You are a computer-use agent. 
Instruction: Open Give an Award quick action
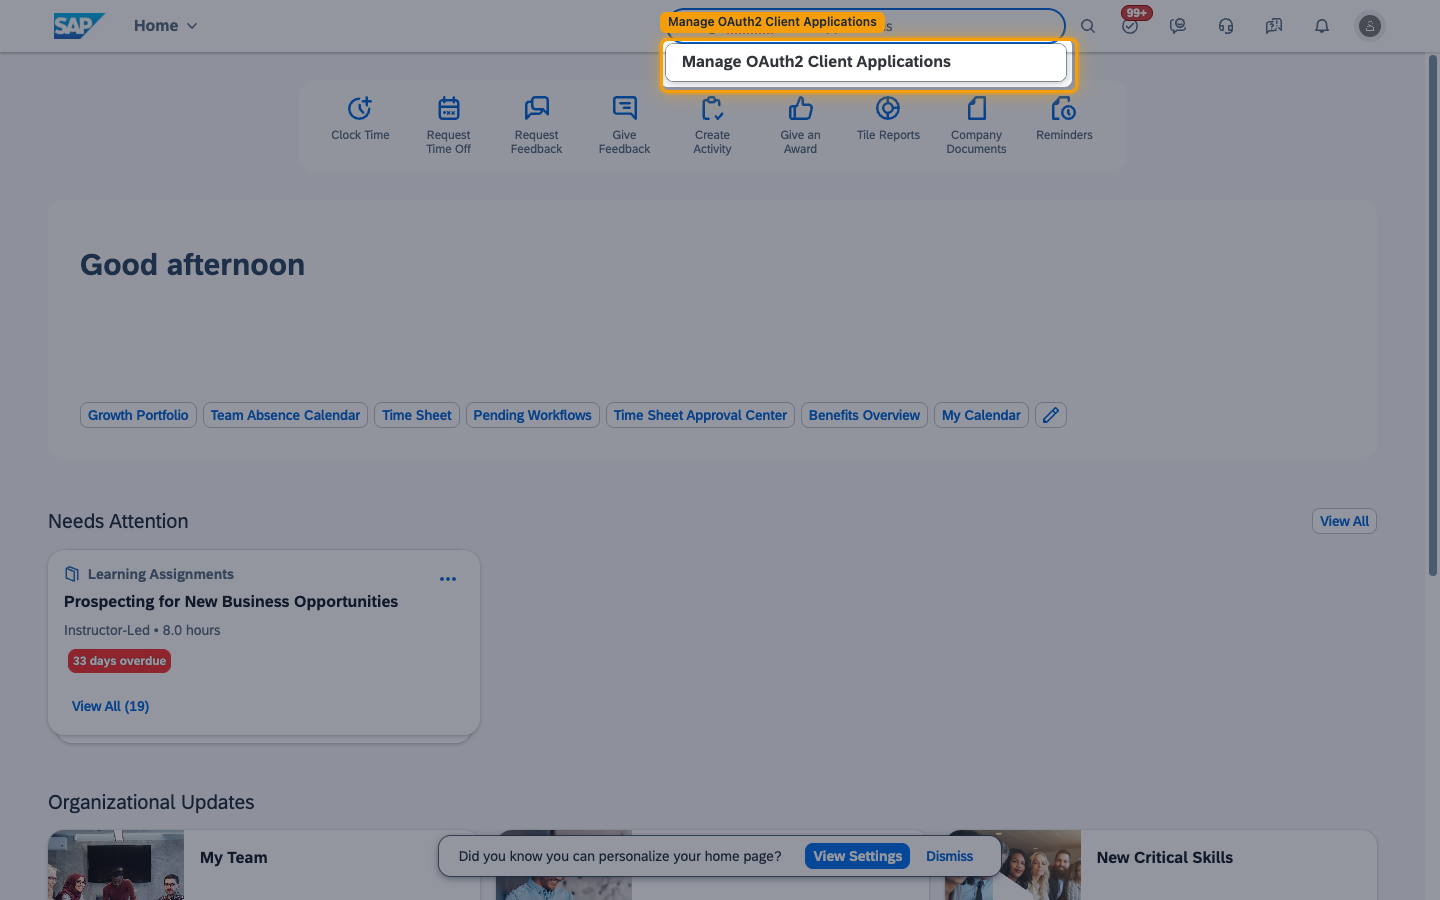coord(801,126)
